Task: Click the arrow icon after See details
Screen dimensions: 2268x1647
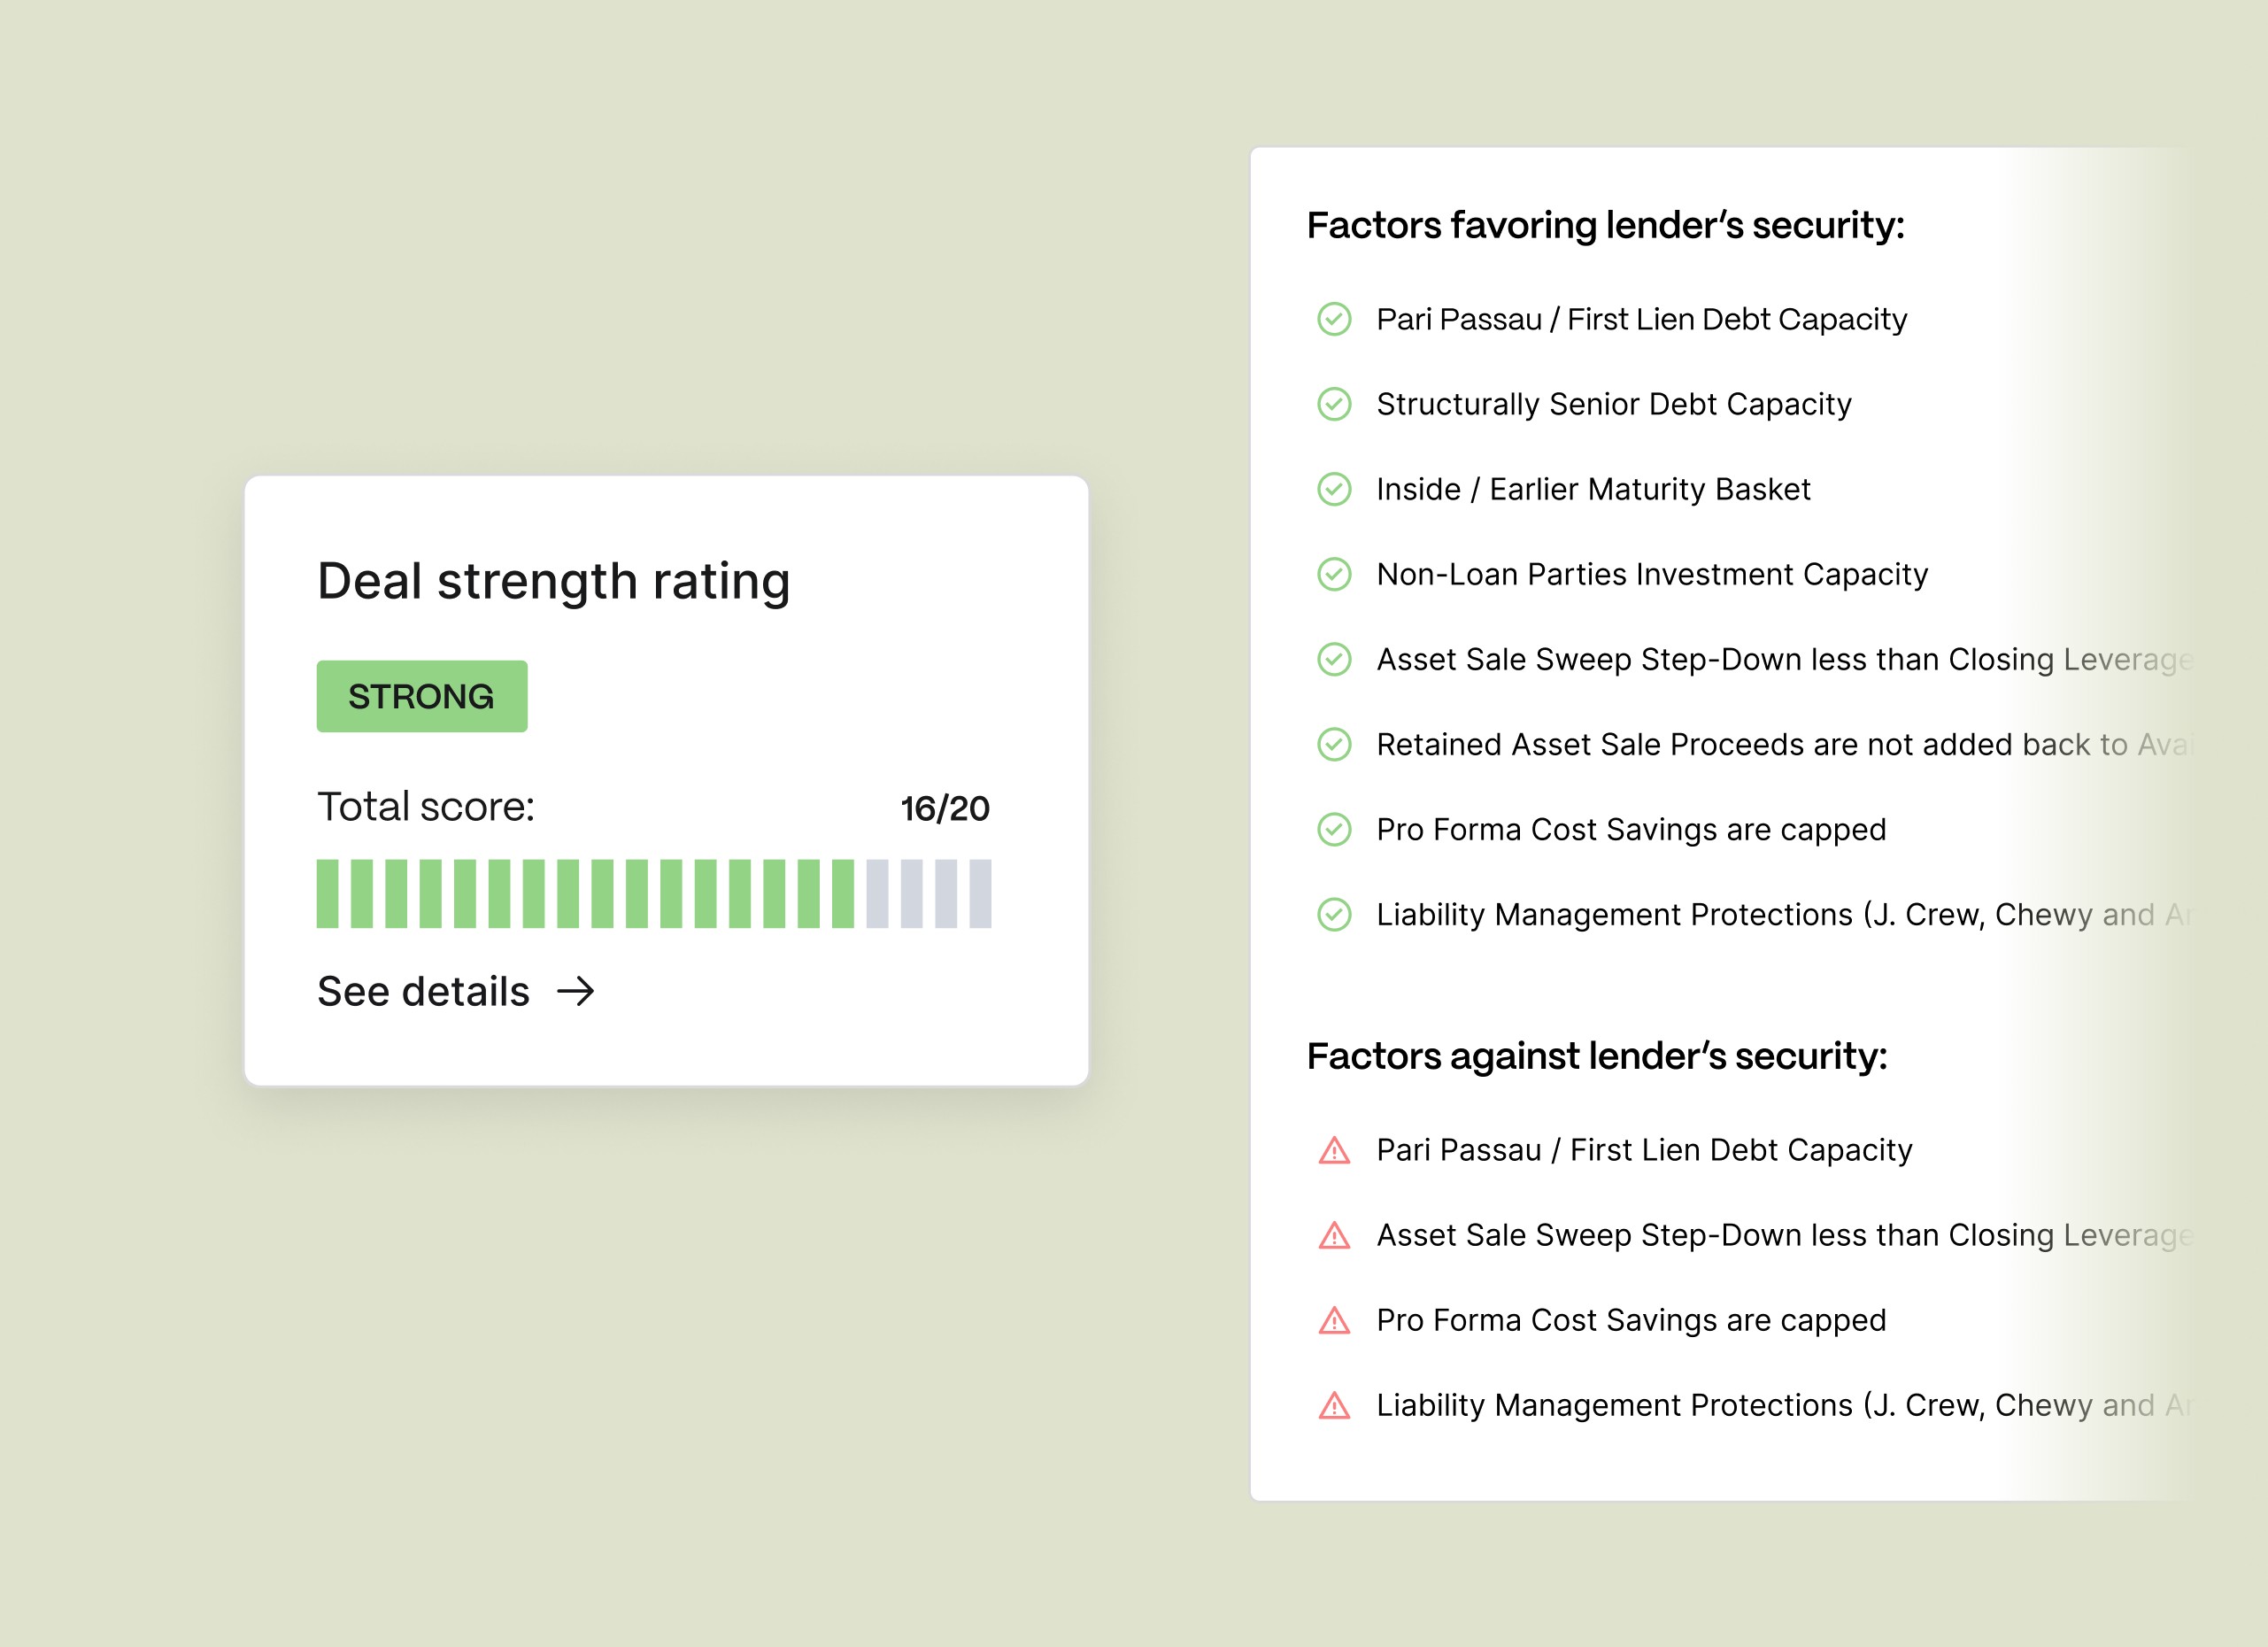Action: (x=576, y=991)
